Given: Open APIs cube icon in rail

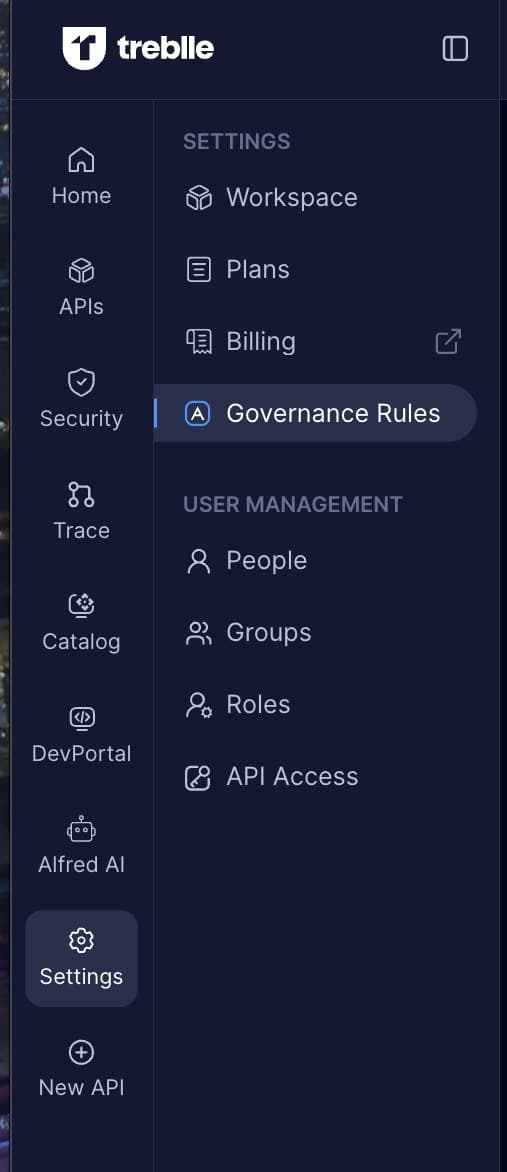Looking at the screenshot, I should [x=81, y=271].
